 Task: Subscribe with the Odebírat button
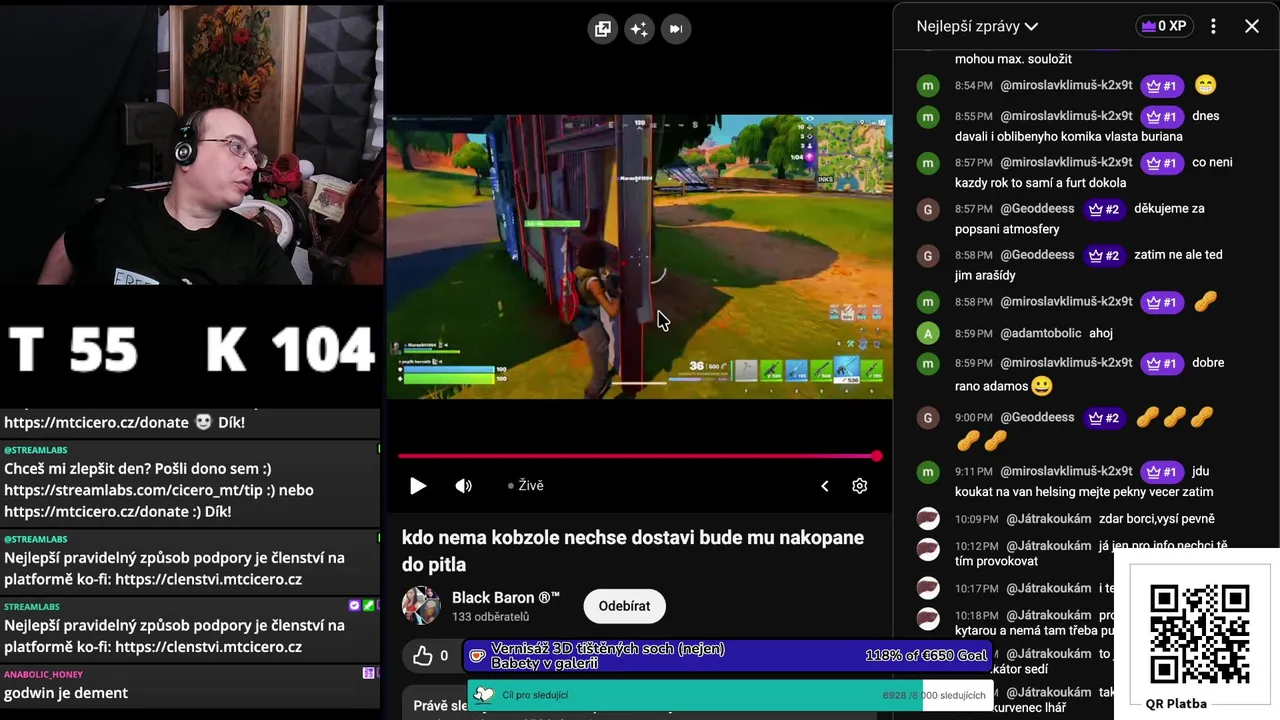[x=624, y=606]
